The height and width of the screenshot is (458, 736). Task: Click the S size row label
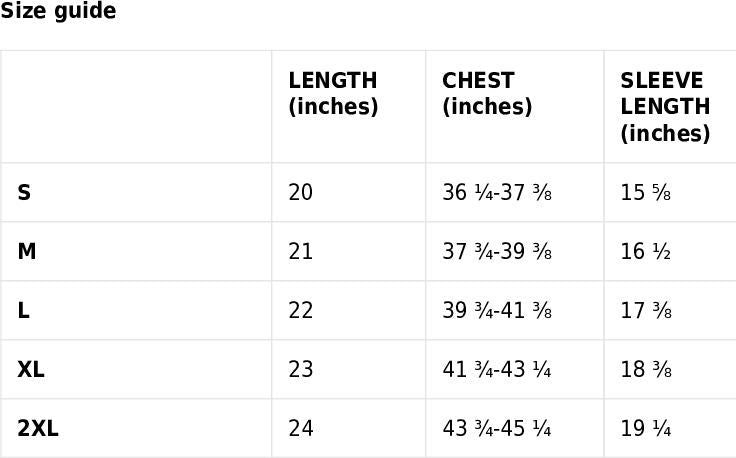click(x=24, y=192)
